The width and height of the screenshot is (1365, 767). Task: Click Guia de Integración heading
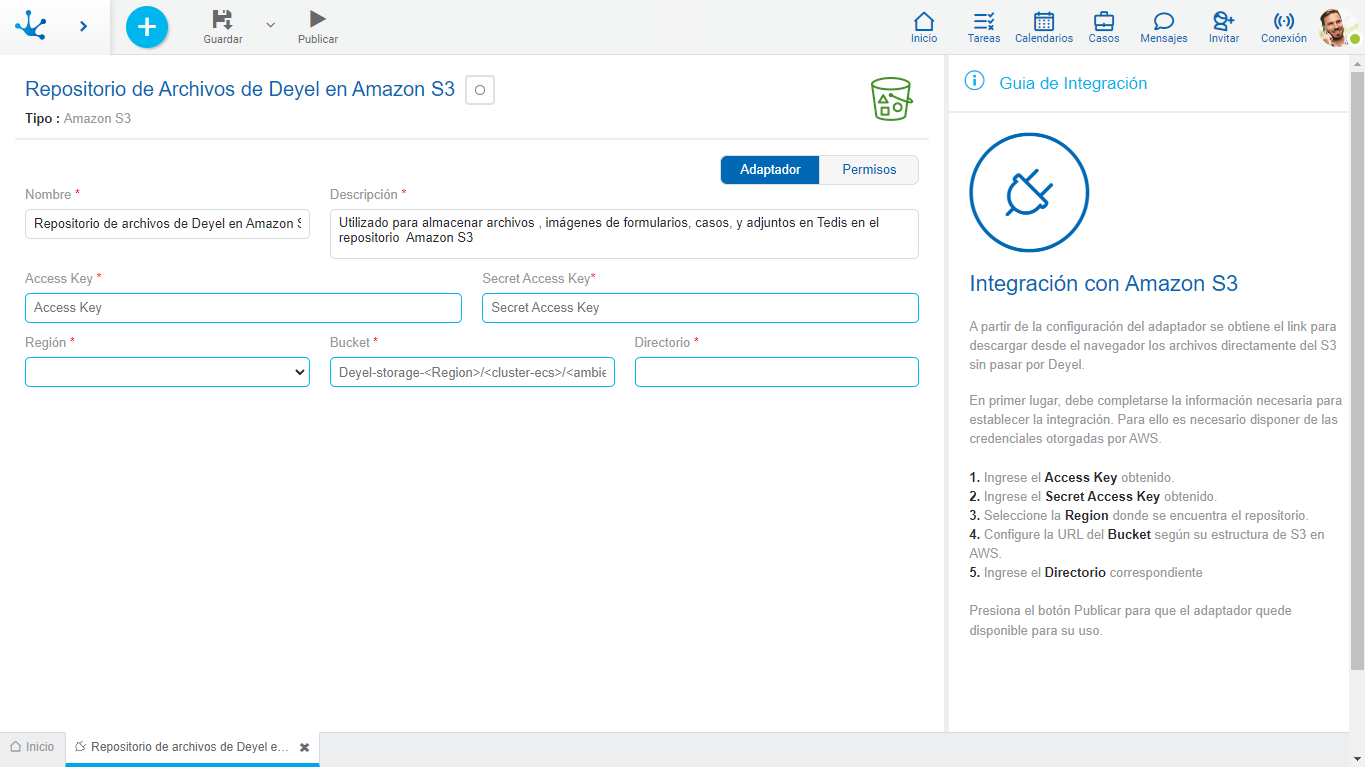tap(1073, 84)
